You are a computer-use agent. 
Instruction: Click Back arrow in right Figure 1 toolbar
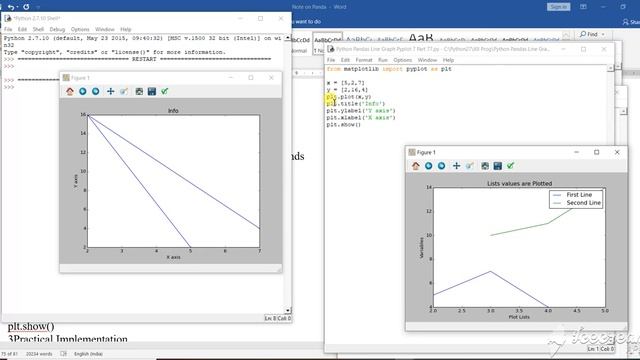tap(429, 166)
